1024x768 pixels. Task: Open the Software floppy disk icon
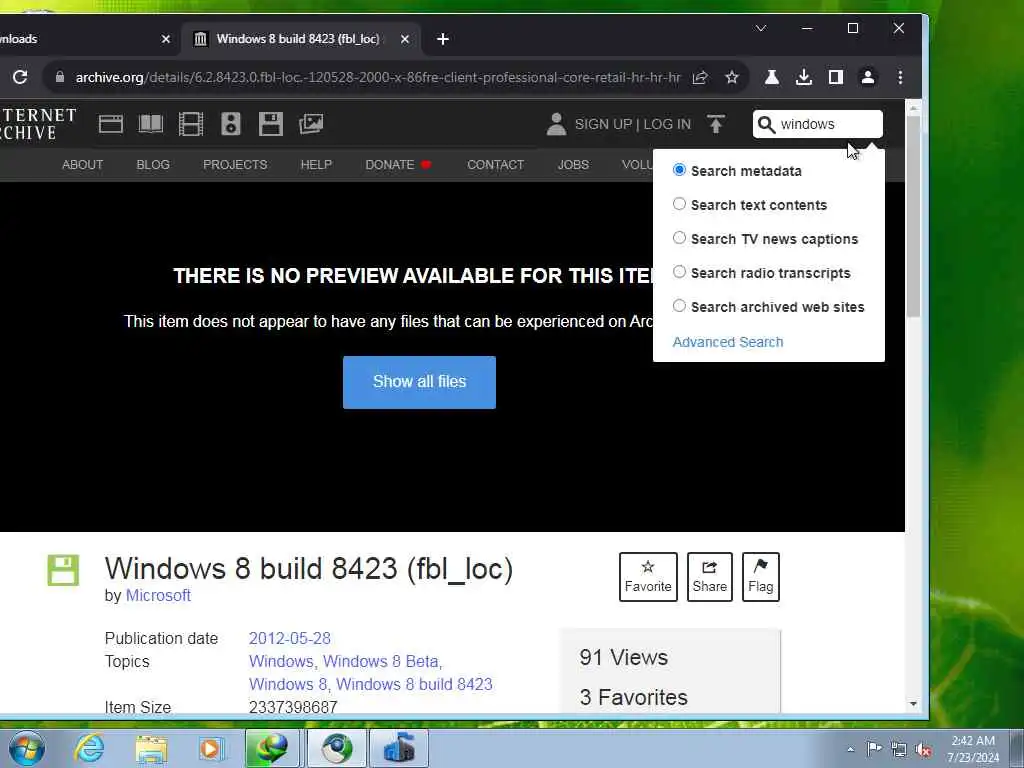point(270,124)
